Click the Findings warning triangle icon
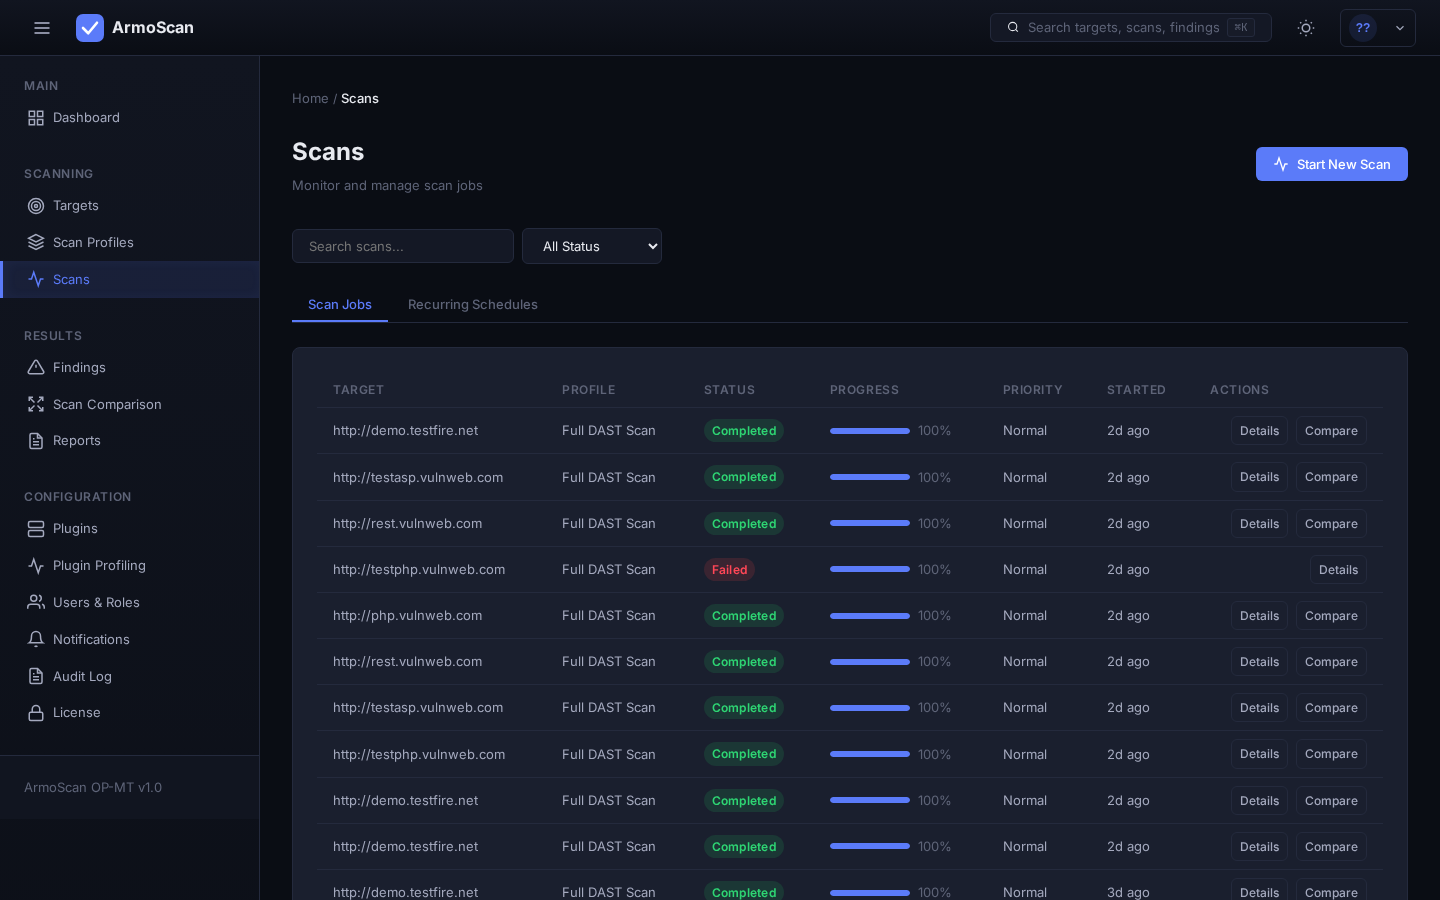The height and width of the screenshot is (900, 1440). tap(36, 368)
